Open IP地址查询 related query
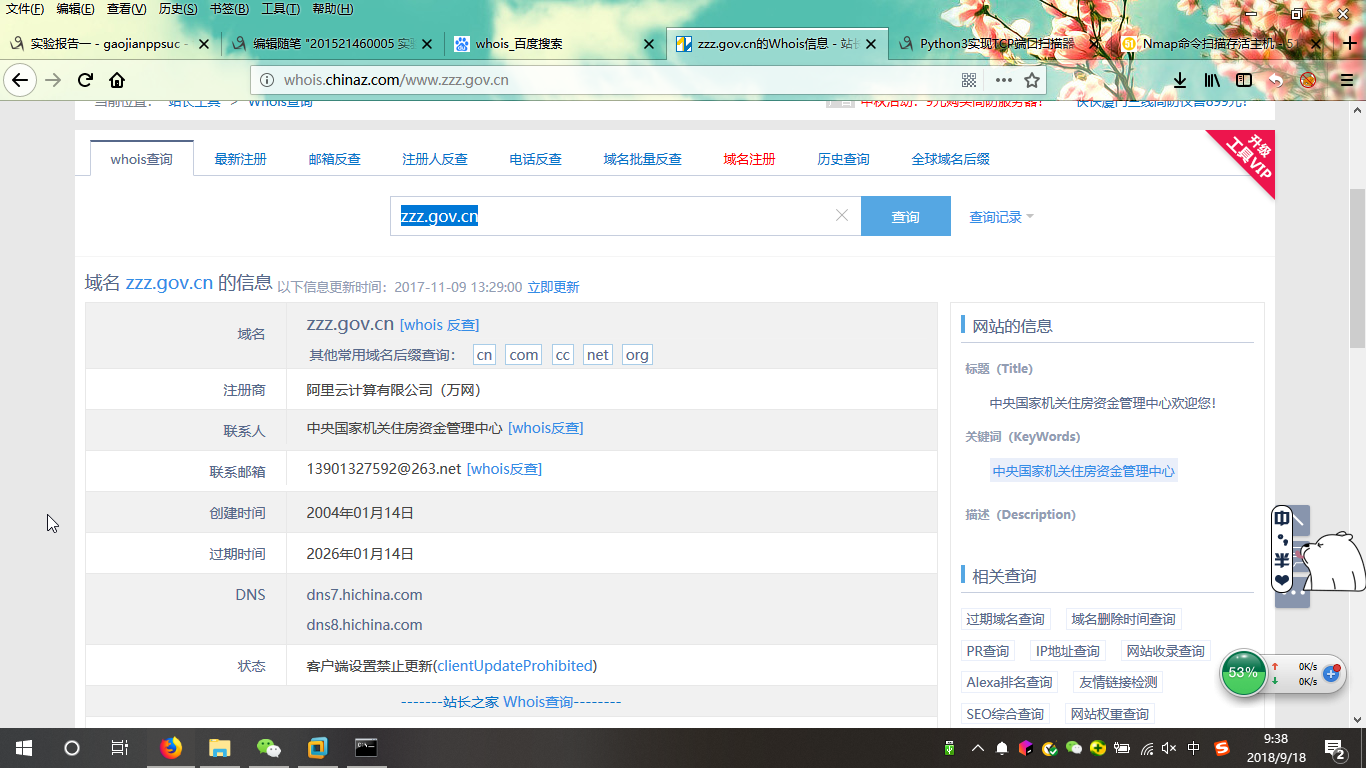This screenshot has width=1366, height=768. click(1067, 651)
